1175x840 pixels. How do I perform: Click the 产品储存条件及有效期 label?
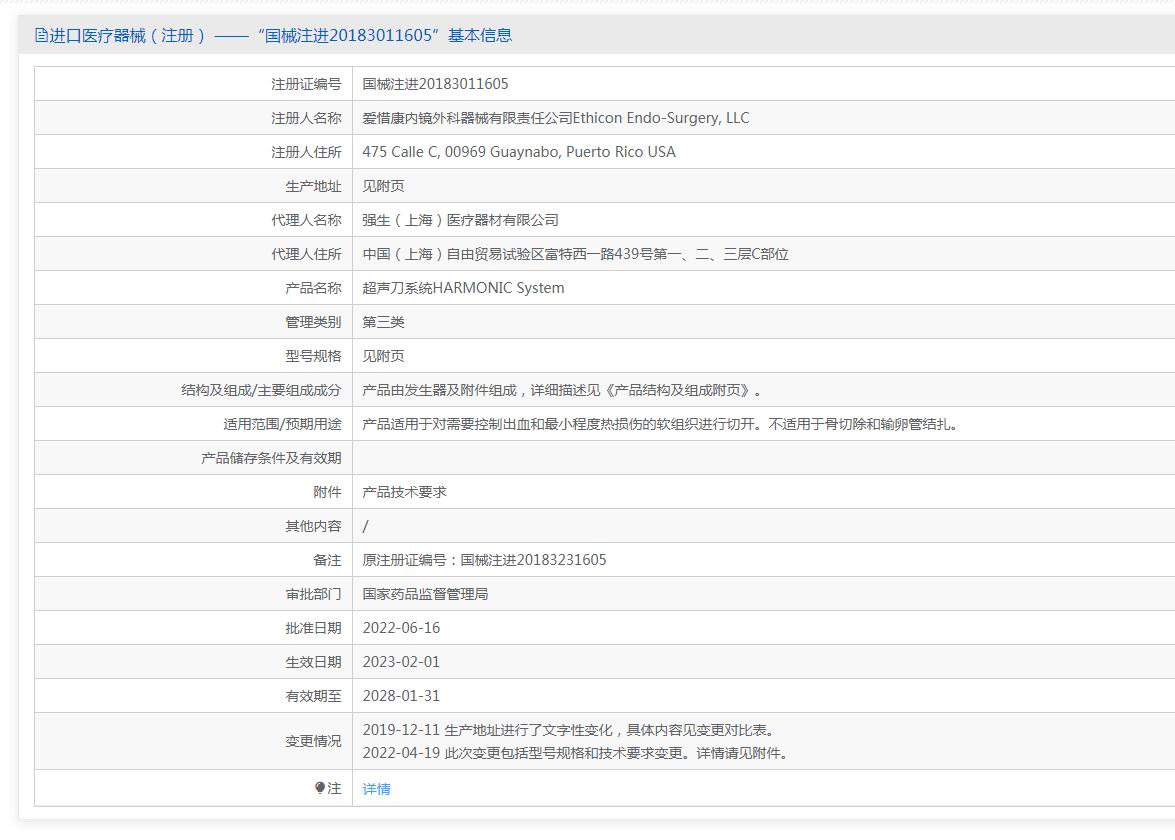(271, 458)
